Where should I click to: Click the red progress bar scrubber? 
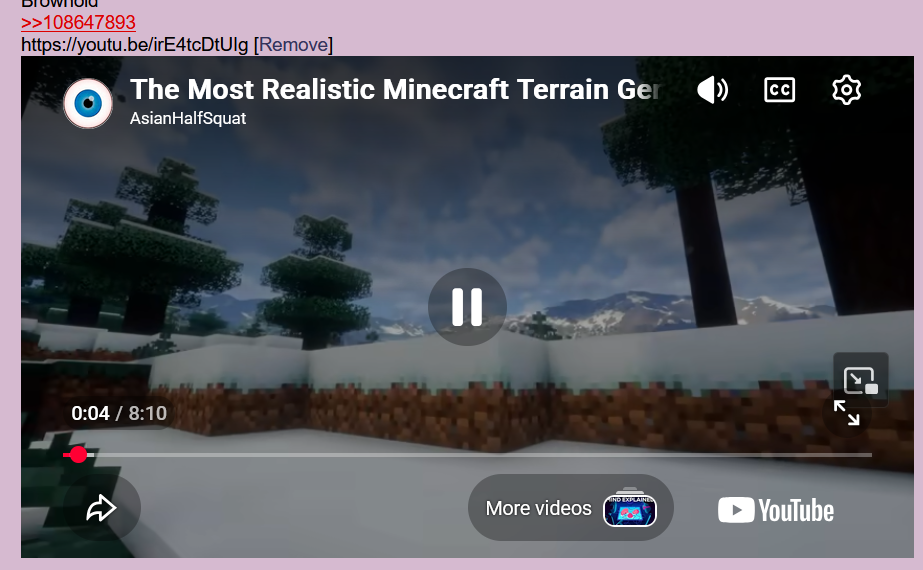click(x=78, y=455)
